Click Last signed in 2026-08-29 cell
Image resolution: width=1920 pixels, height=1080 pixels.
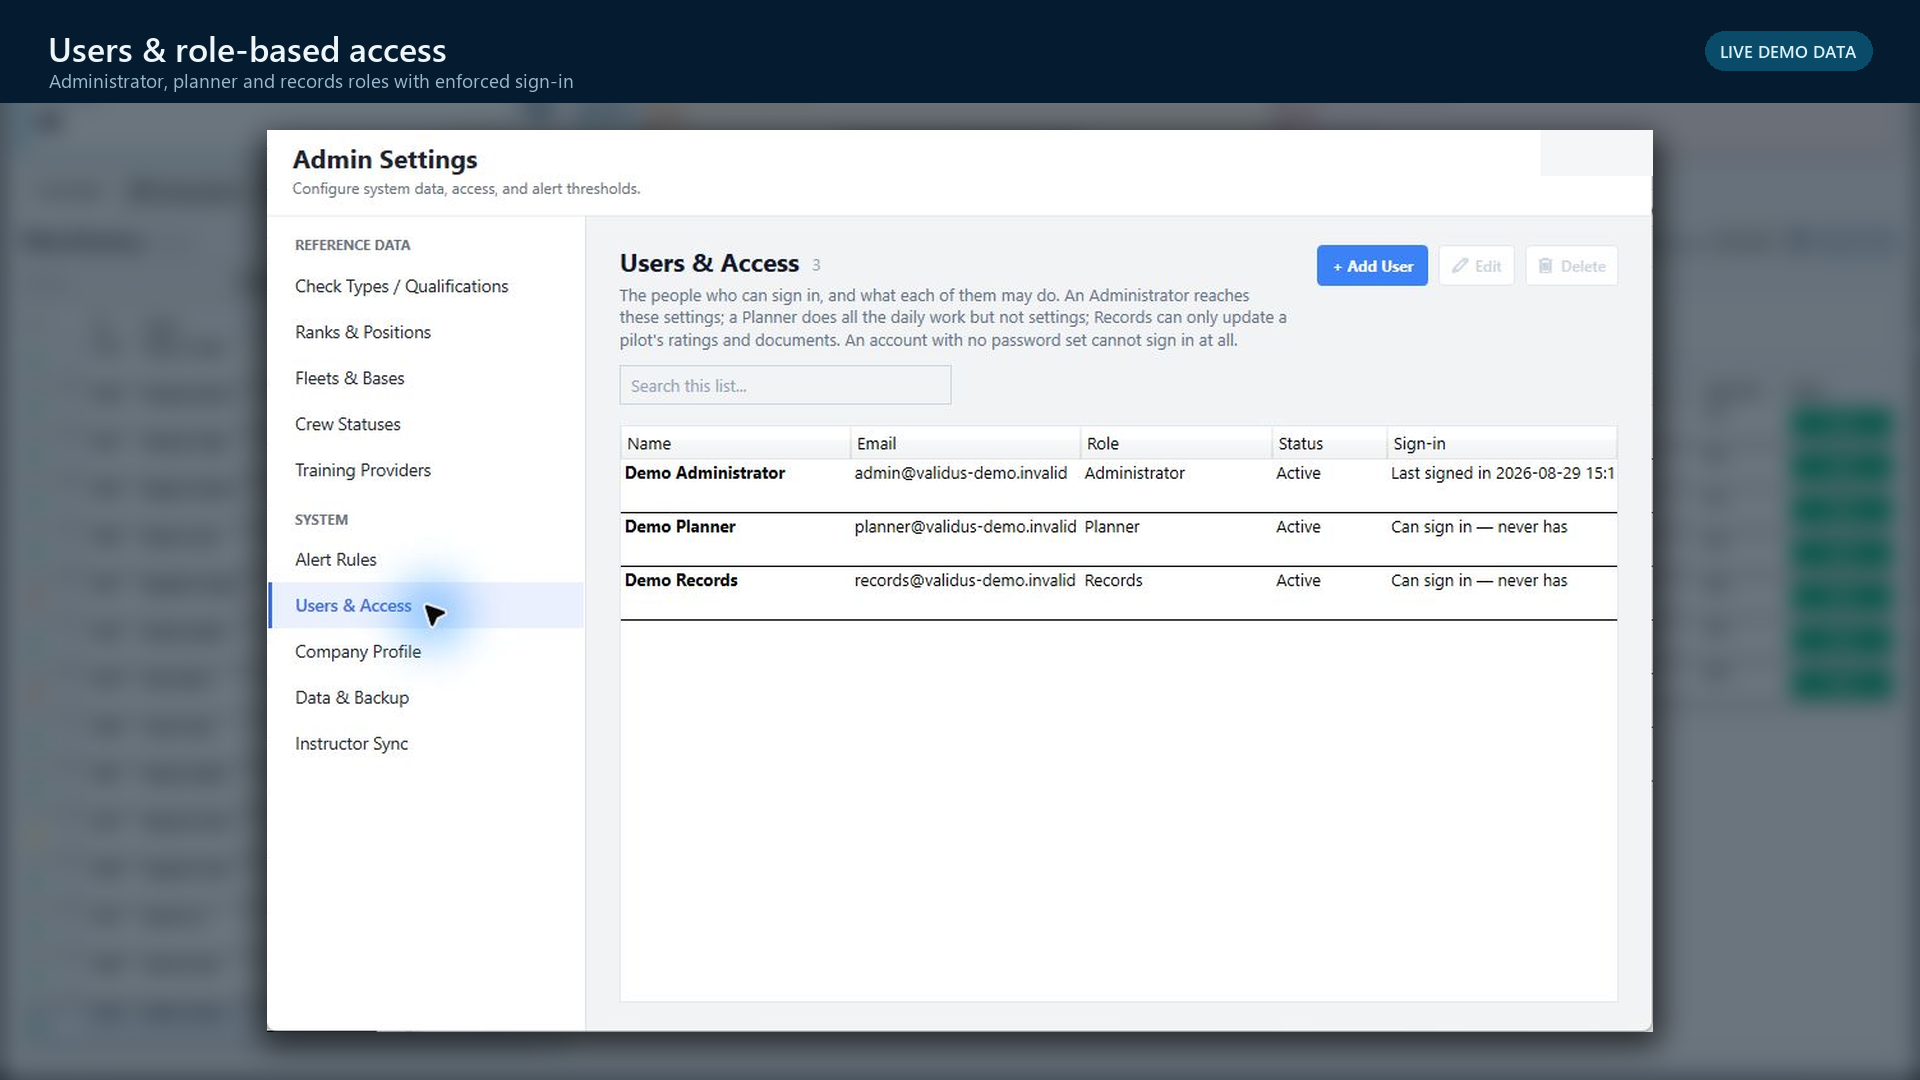(1503, 473)
